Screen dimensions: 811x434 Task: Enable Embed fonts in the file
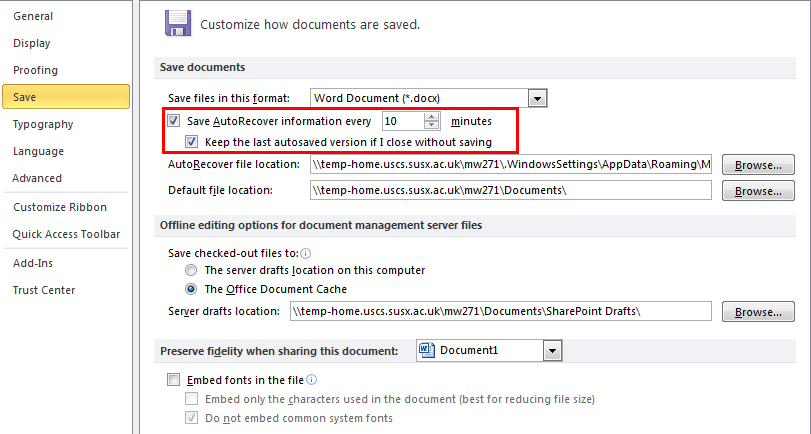point(174,380)
